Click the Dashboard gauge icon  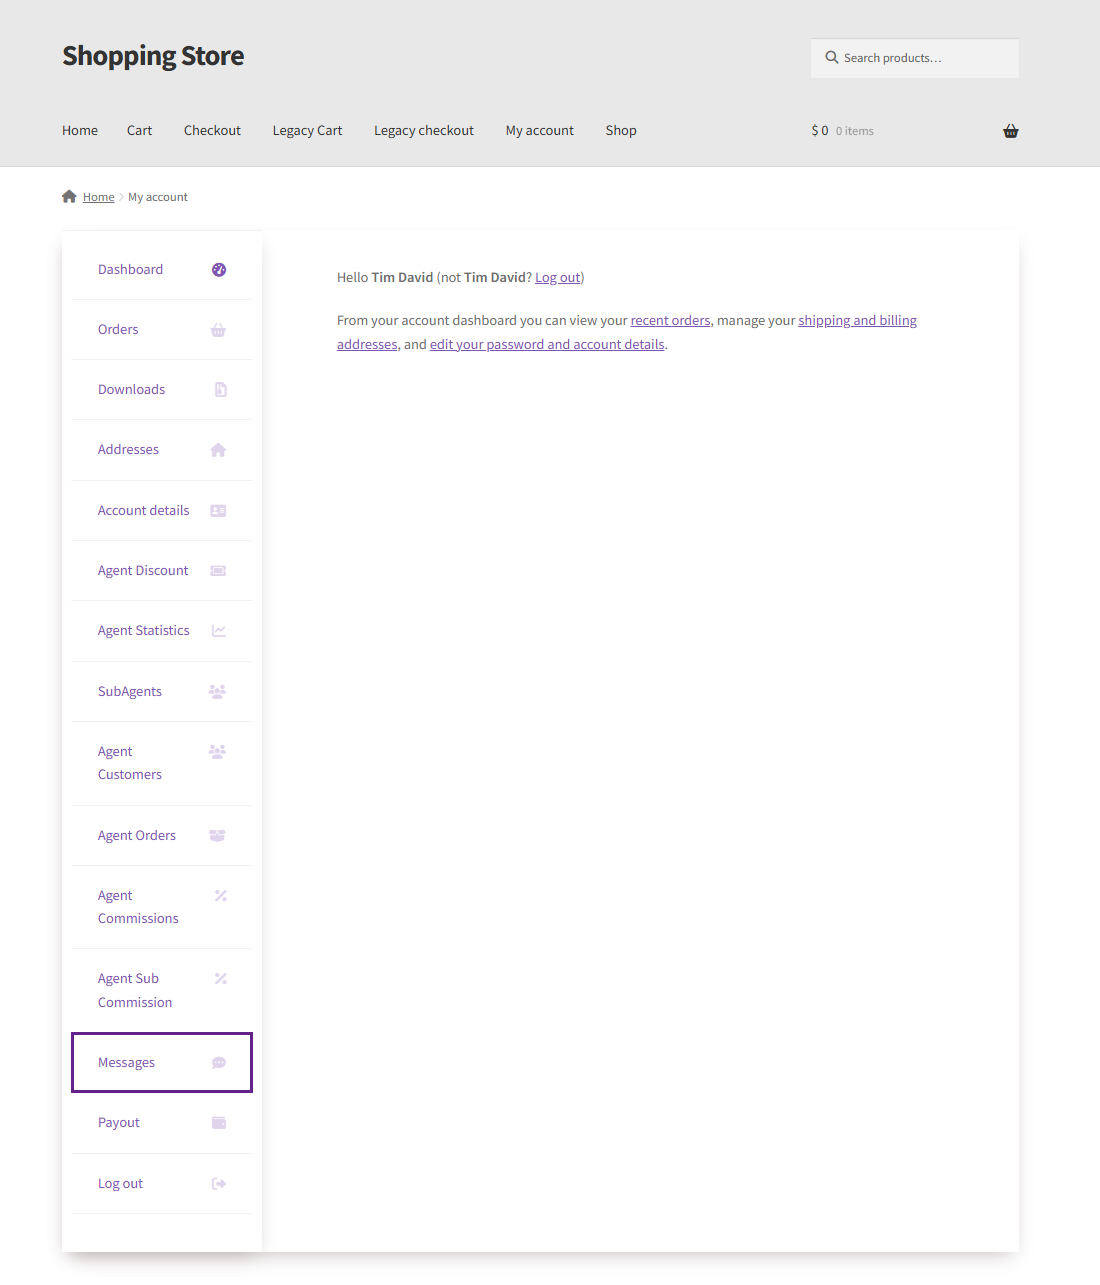[219, 270]
